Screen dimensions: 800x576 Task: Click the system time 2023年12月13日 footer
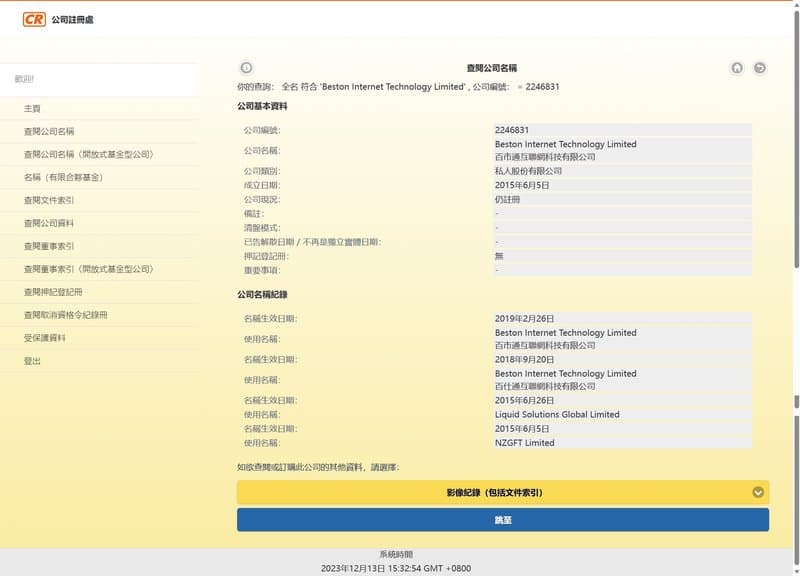coord(396,568)
